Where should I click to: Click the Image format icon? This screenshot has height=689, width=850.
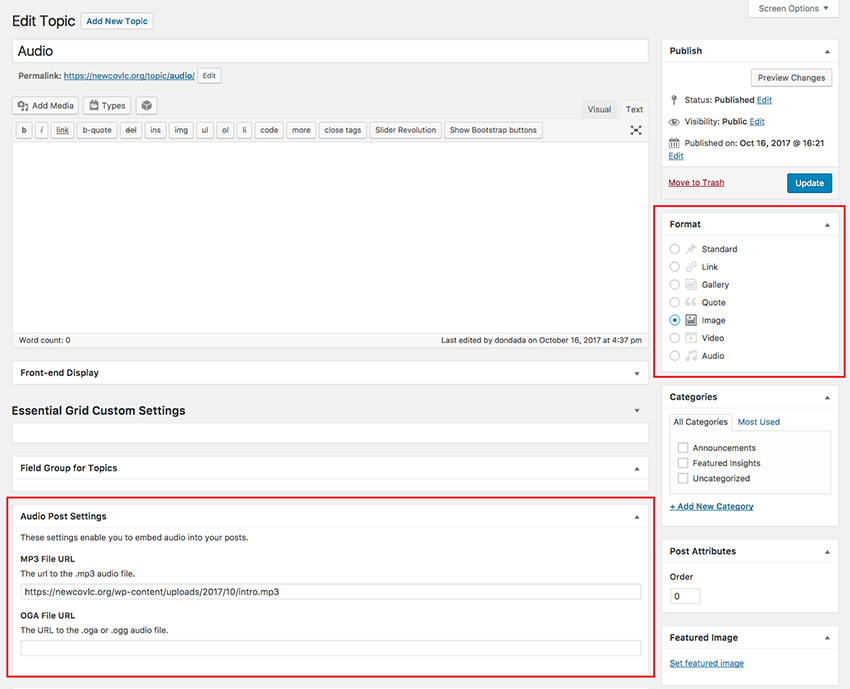click(x=691, y=320)
